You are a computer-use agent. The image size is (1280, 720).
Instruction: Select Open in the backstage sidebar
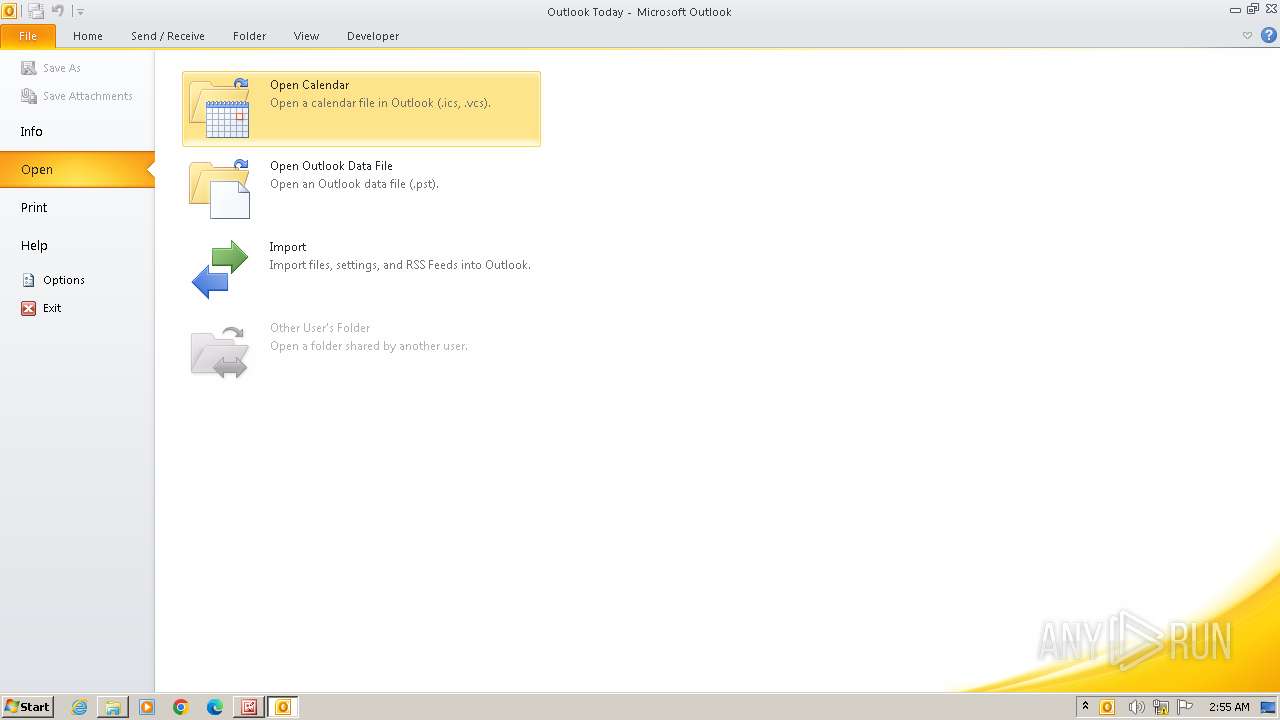coord(77,169)
